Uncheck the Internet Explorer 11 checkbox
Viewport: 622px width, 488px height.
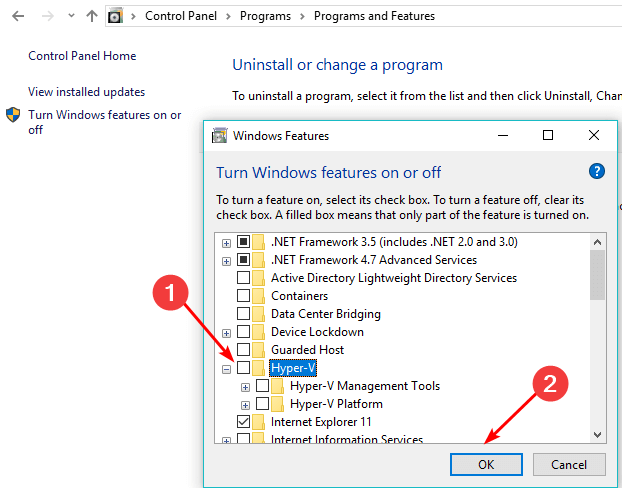[x=243, y=421]
